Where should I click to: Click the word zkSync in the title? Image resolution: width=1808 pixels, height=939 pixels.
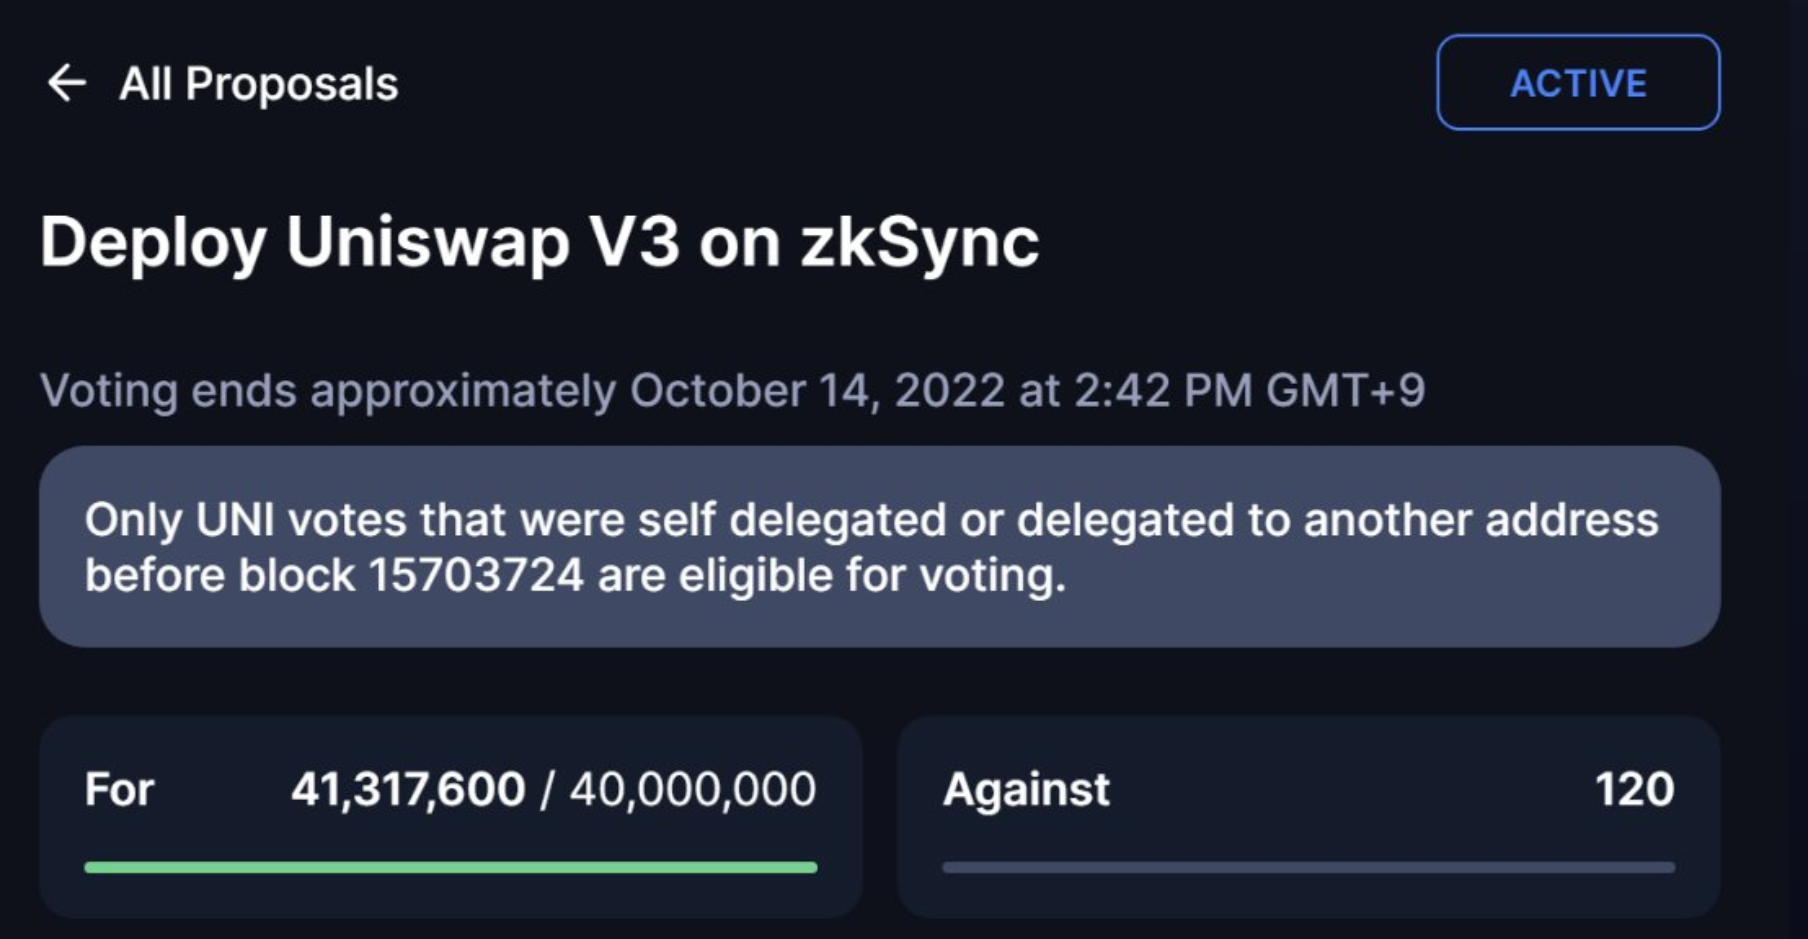pyautogui.click(x=919, y=243)
